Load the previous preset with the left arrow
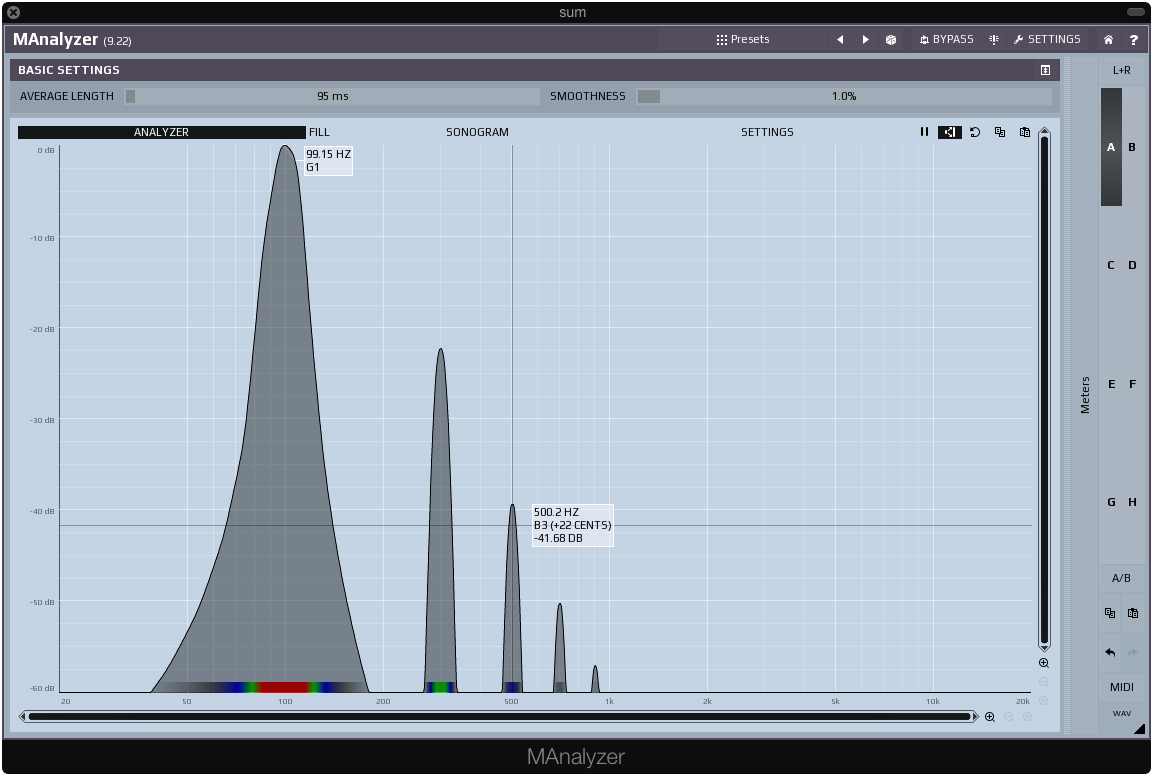Screen dimensions: 1153x776 (x=840, y=40)
